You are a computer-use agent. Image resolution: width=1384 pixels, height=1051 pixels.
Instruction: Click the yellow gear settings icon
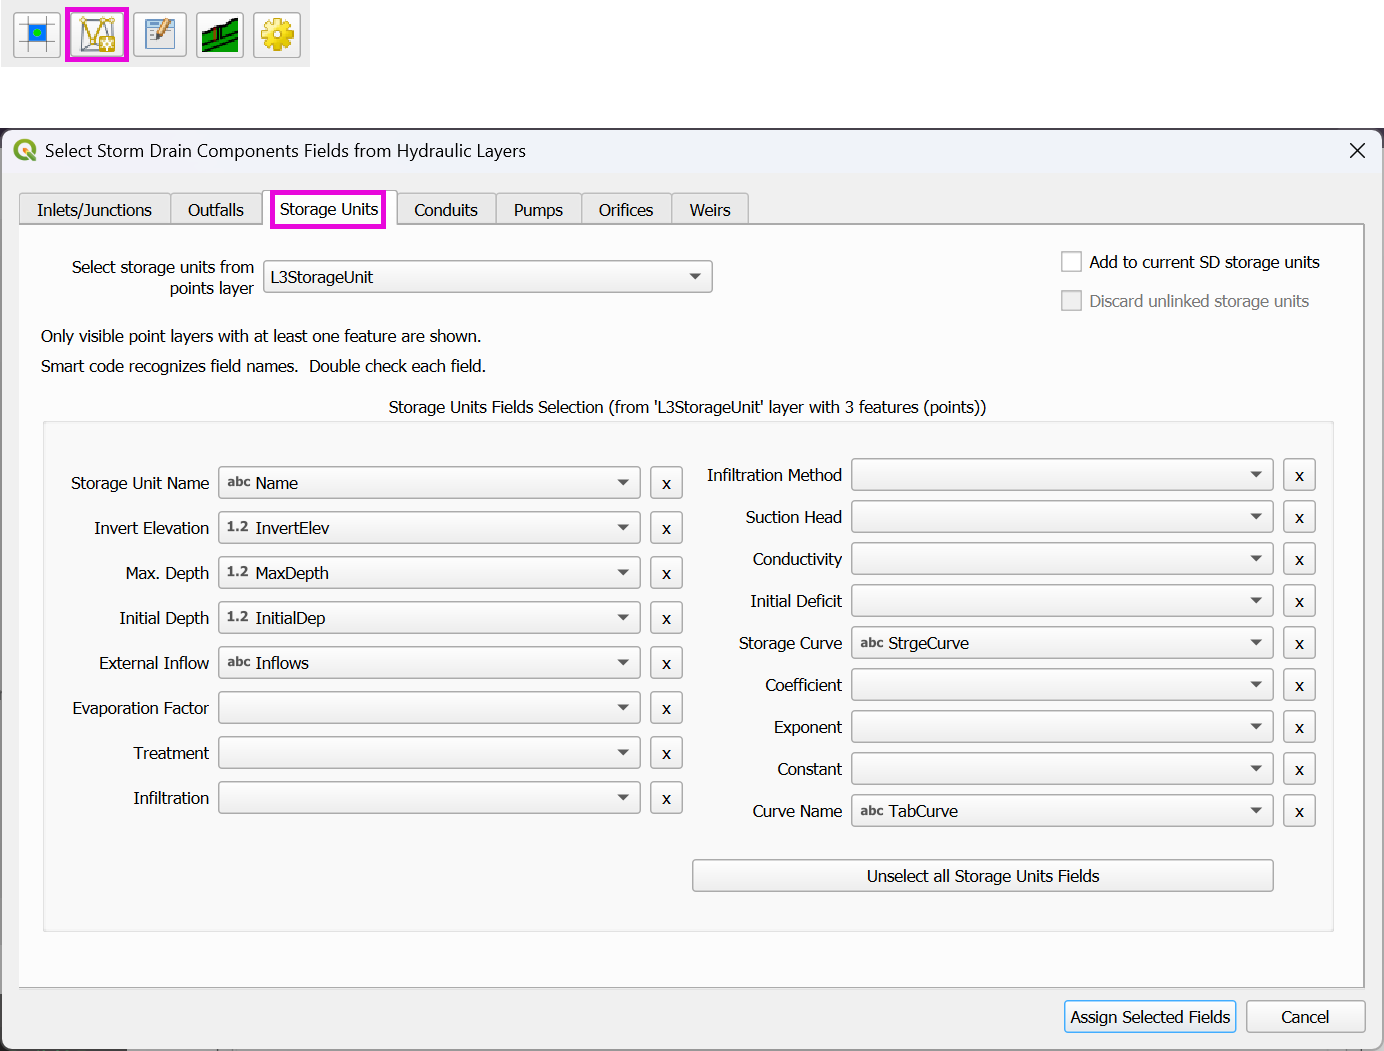pos(277,35)
